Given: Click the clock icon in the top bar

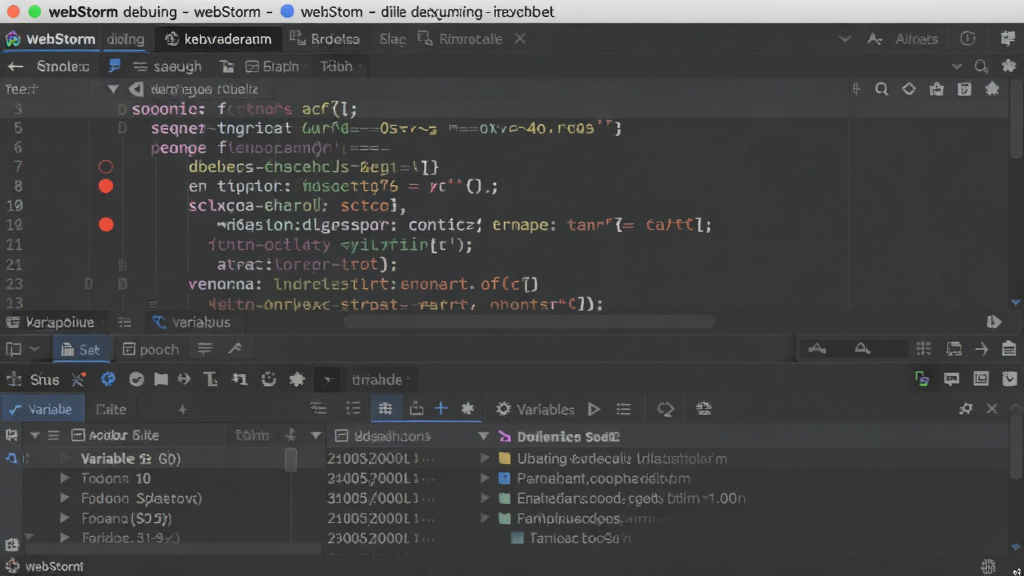Looking at the screenshot, I should (968, 39).
